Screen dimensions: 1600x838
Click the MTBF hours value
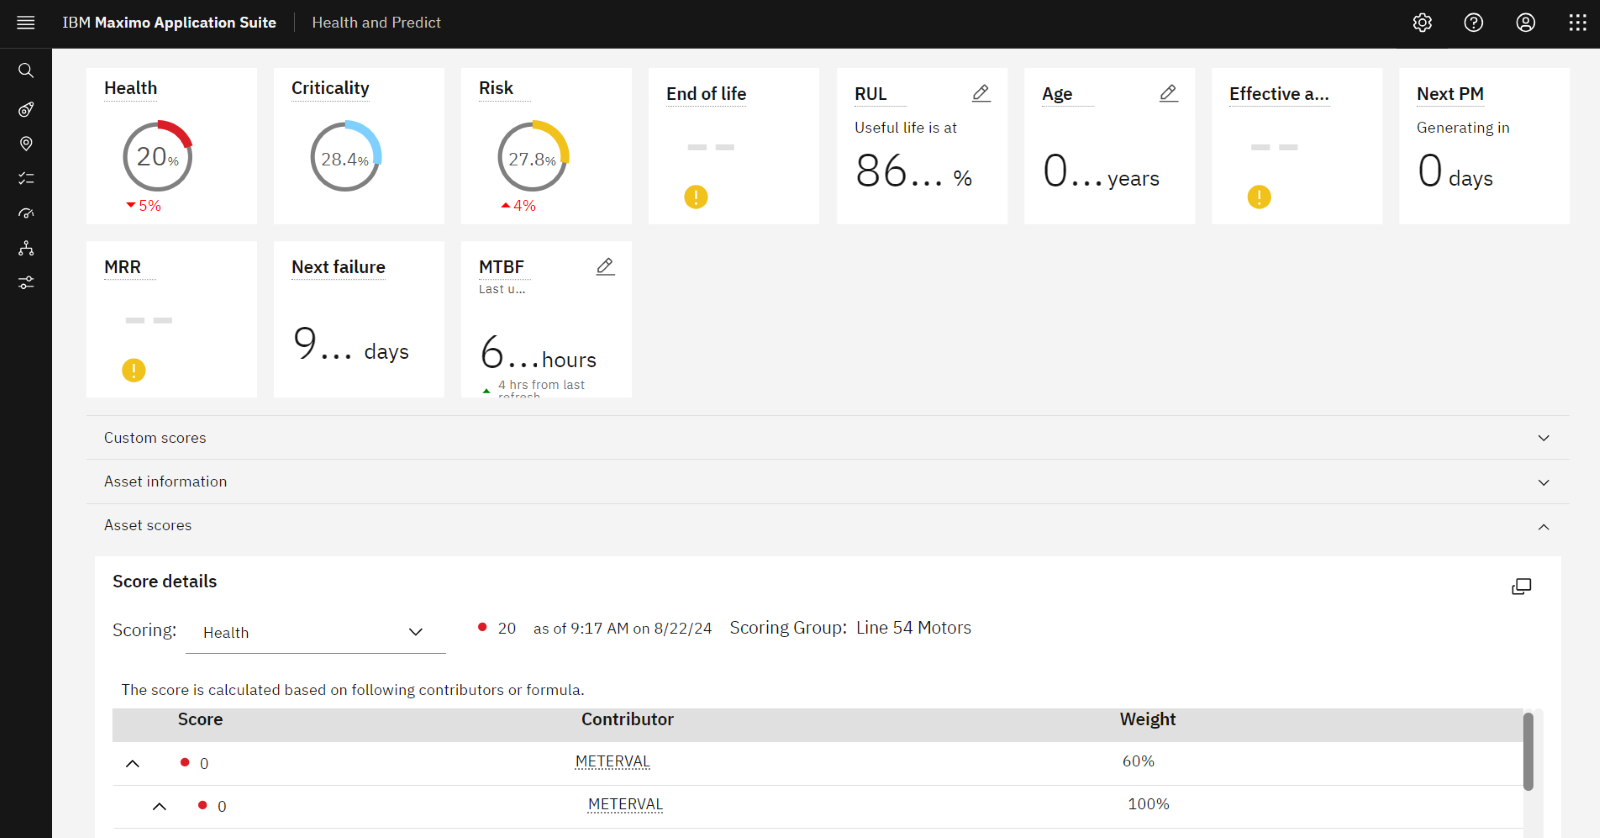tap(538, 353)
